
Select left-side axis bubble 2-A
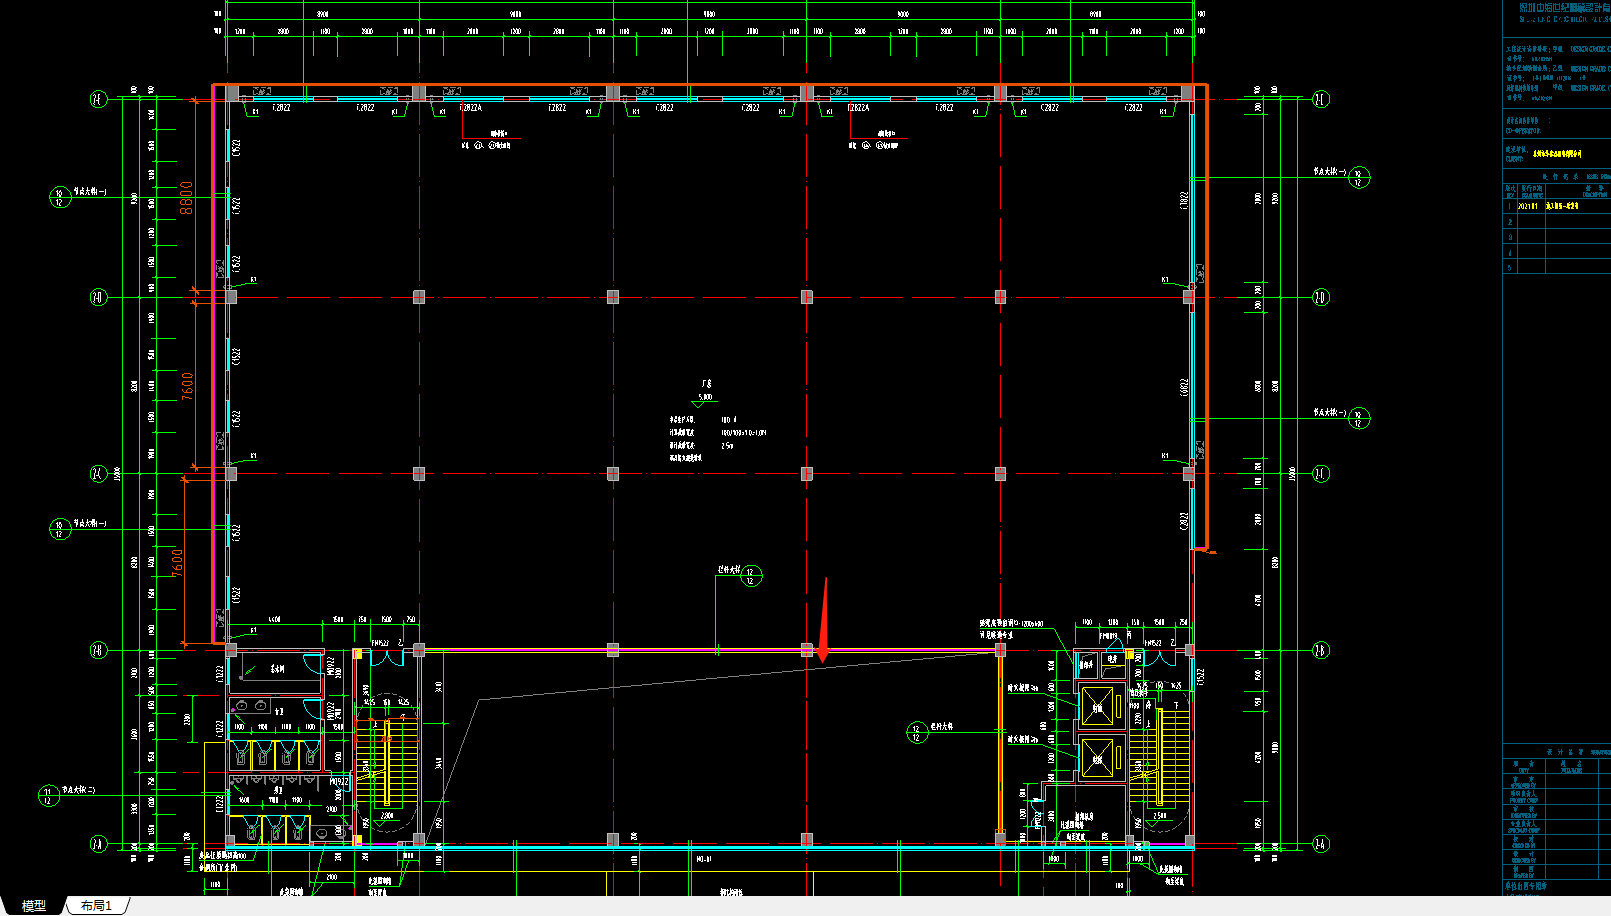(x=98, y=845)
